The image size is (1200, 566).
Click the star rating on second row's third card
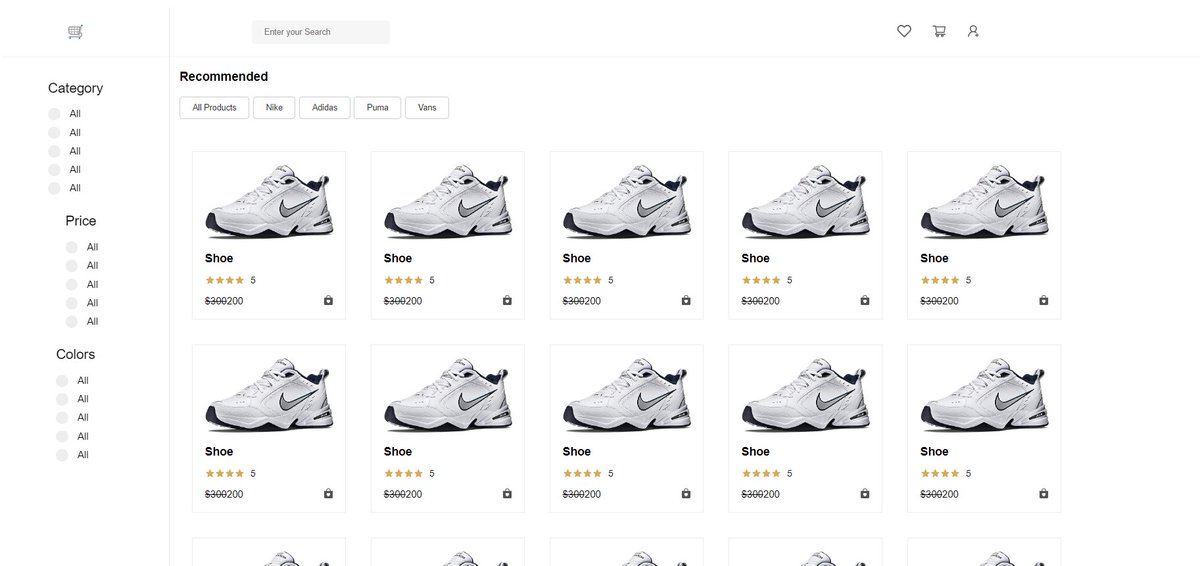[x=583, y=473]
